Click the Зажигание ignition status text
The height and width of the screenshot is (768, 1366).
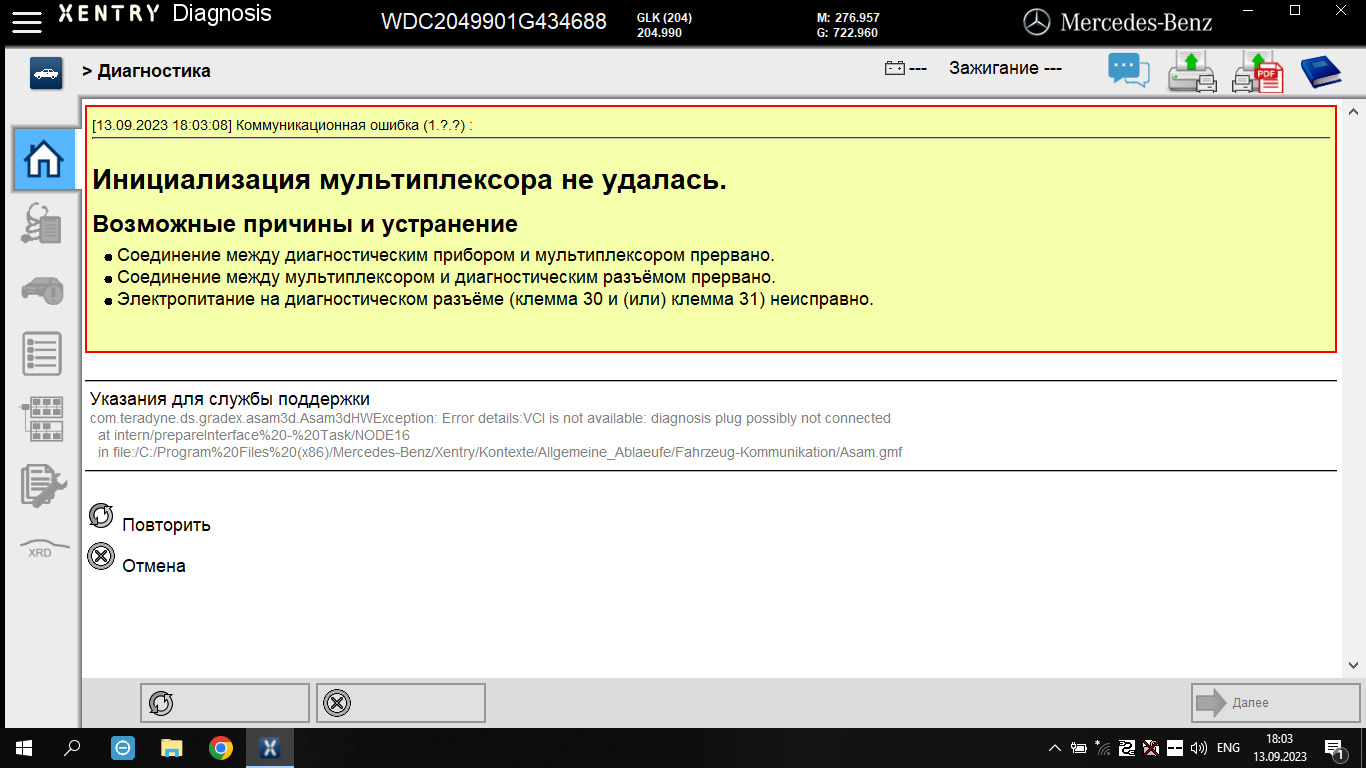coord(1005,69)
